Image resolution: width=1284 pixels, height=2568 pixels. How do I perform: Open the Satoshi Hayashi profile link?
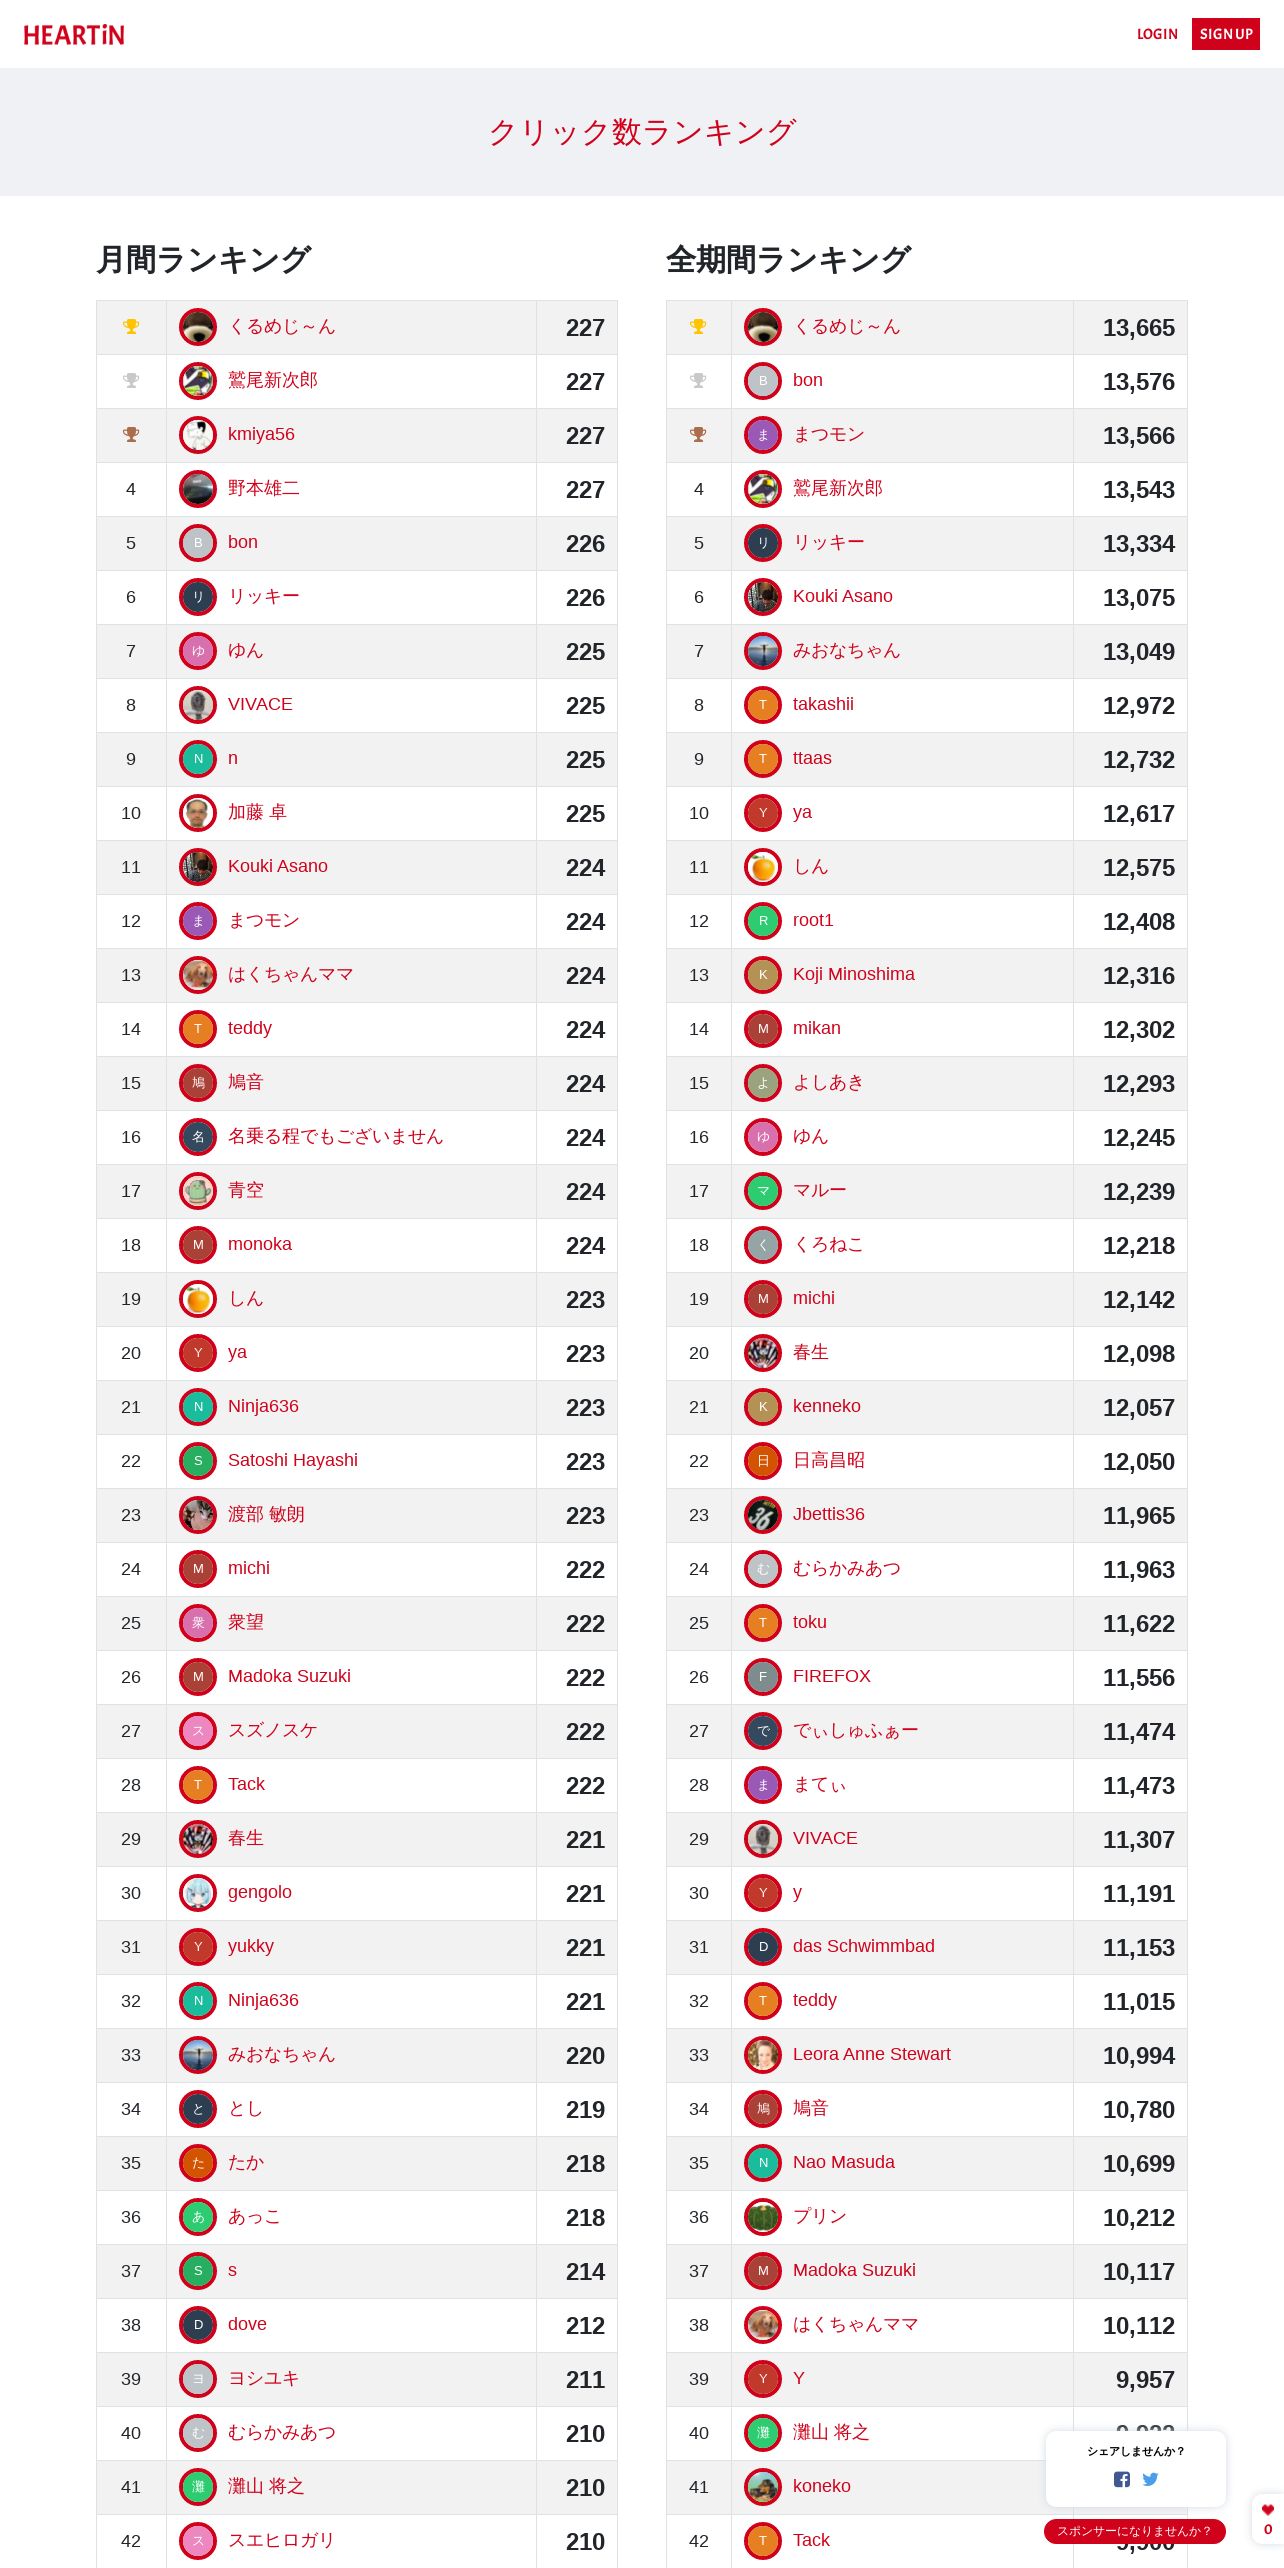click(292, 1460)
